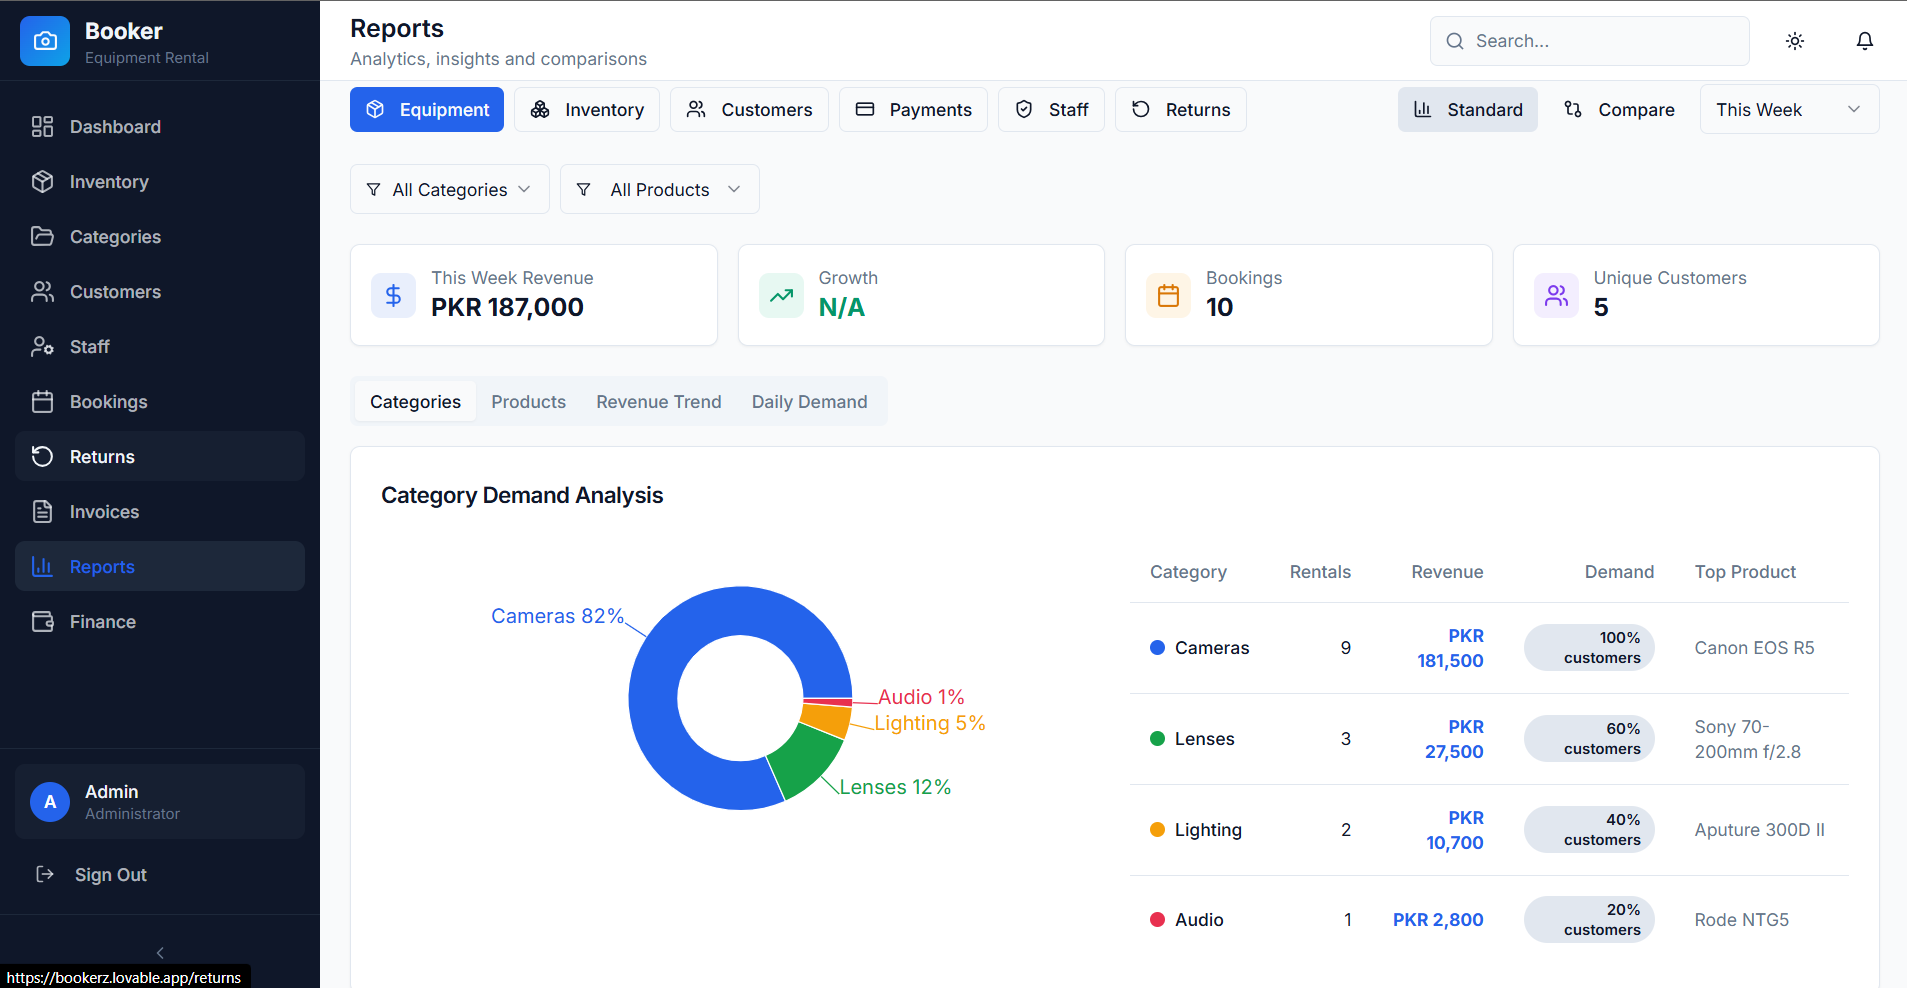Switch to the Returns report tab
The height and width of the screenshot is (988, 1907).
[1181, 110]
